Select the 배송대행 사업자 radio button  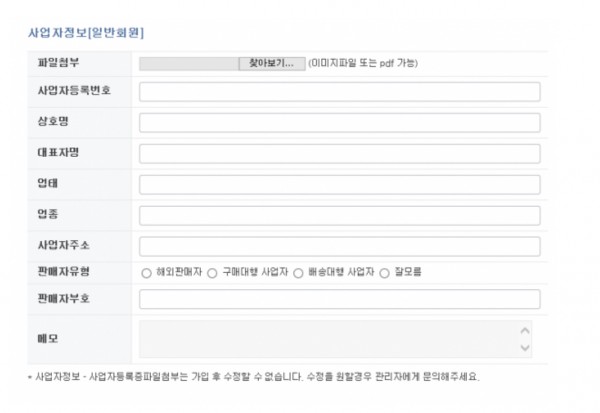click(298, 273)
